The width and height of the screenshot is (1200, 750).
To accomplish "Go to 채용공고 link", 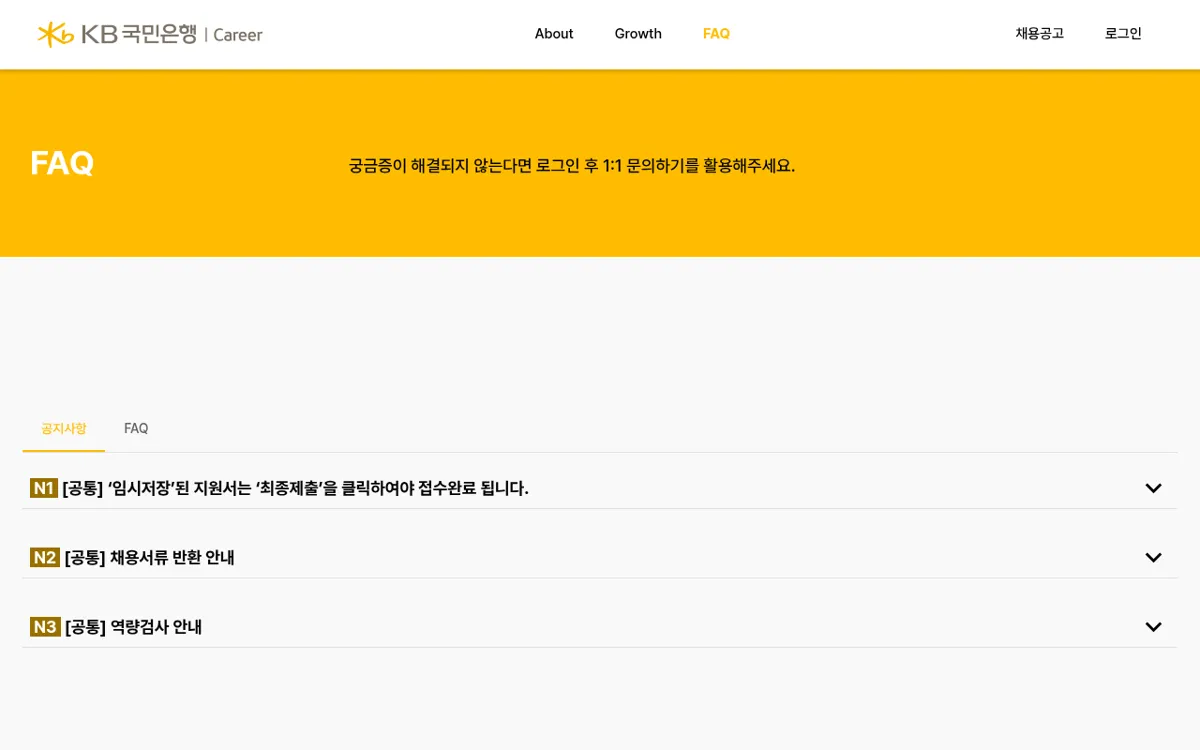I will (x=1040, y=34).
